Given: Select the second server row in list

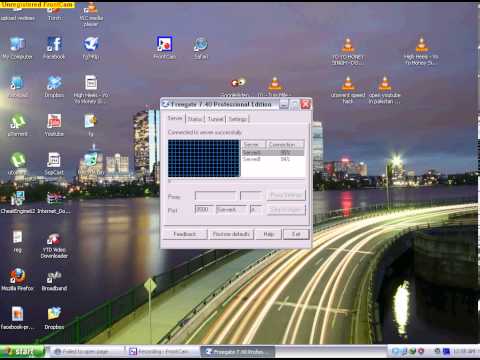Looking at the screenshot, I should (x=273, y=159).
